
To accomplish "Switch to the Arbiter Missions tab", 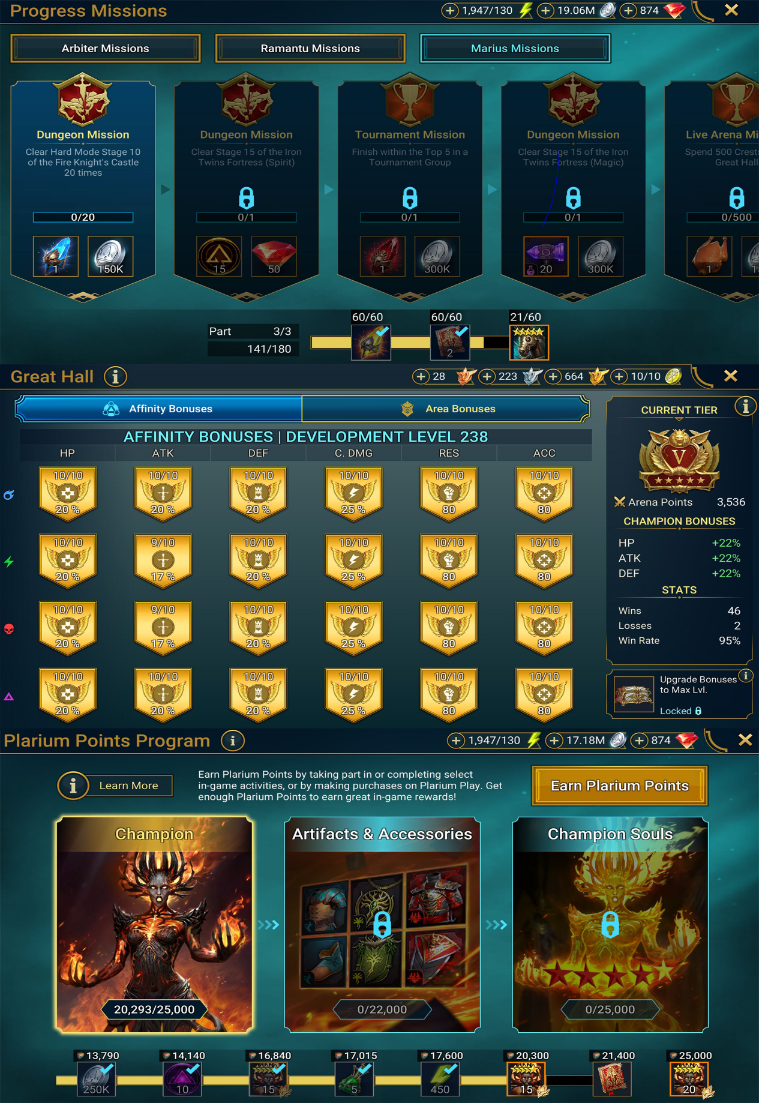I will tap(106, 49).
